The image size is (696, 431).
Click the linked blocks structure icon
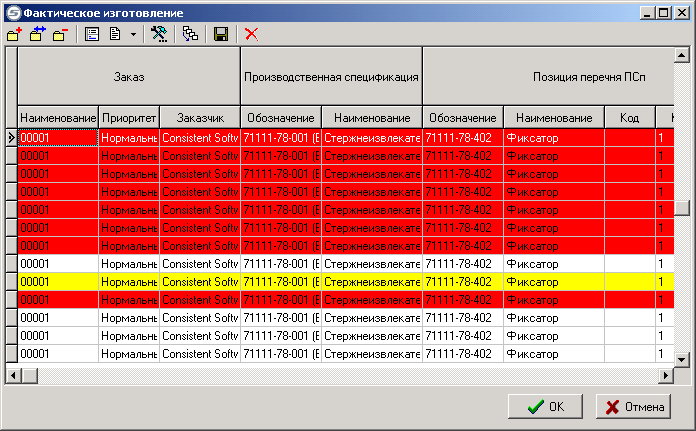(189, 34)
